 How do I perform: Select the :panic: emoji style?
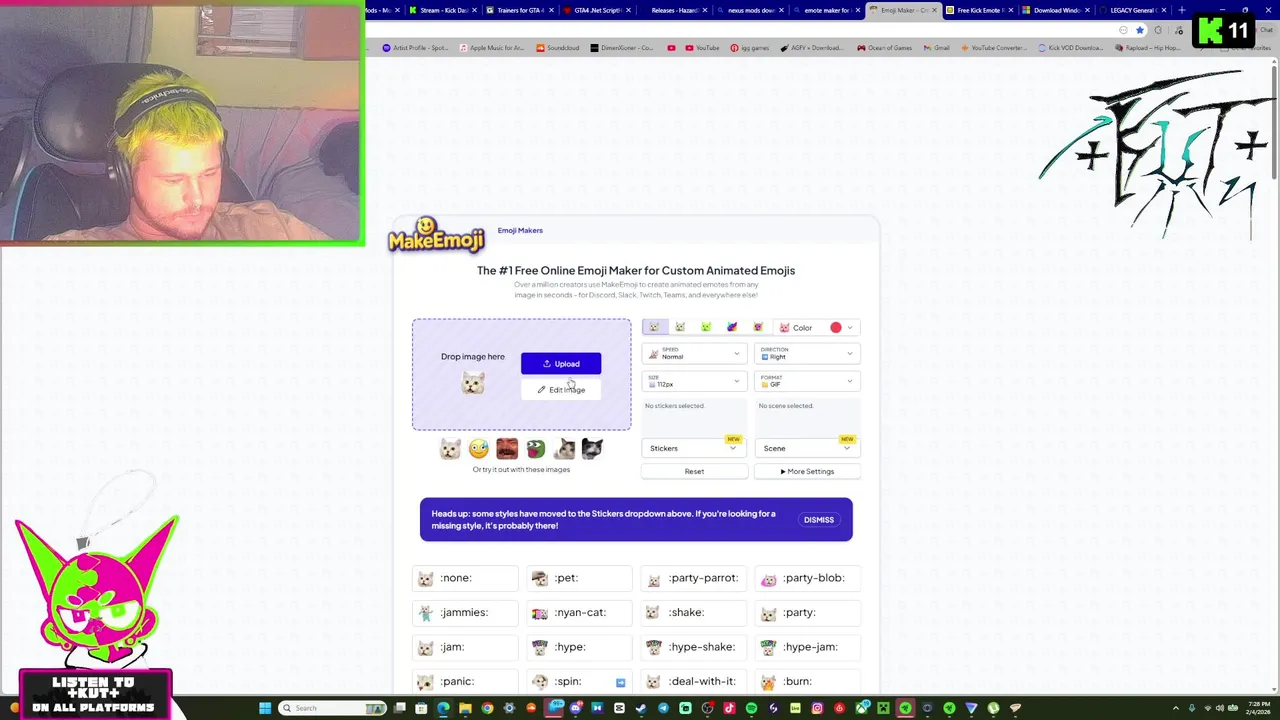(465, 682)
